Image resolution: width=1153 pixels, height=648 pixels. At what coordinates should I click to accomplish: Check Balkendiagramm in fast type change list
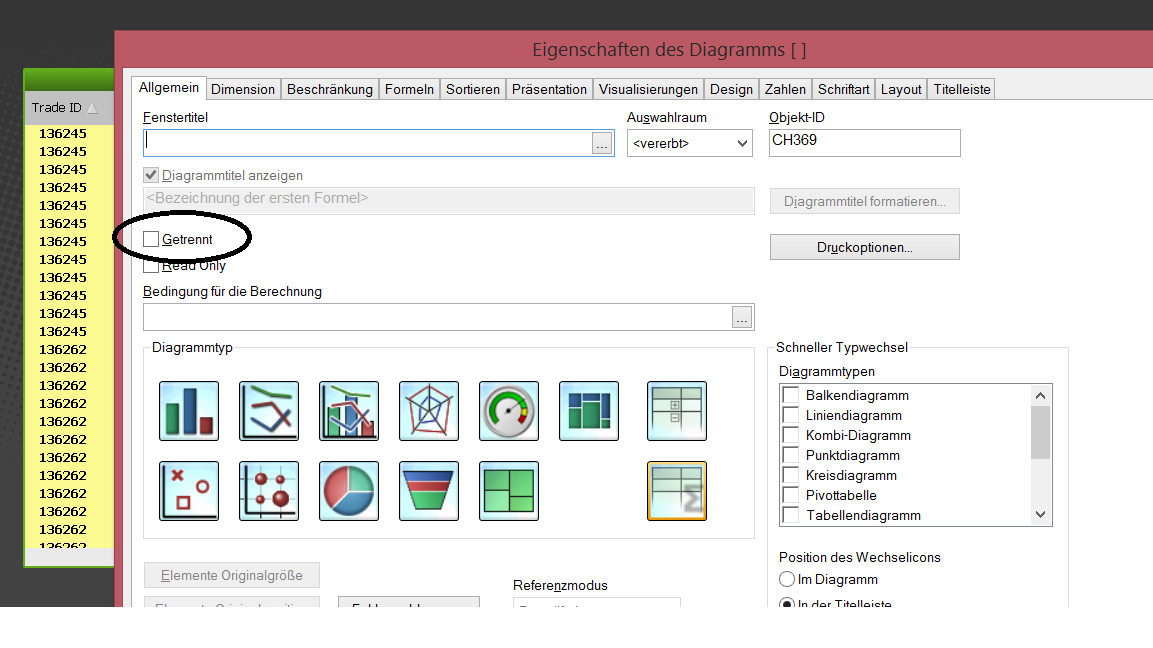click(791, 395)
